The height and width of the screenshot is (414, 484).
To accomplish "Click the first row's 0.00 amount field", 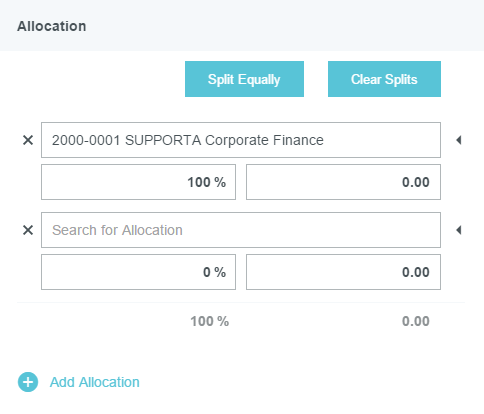I will coord(343,182).
